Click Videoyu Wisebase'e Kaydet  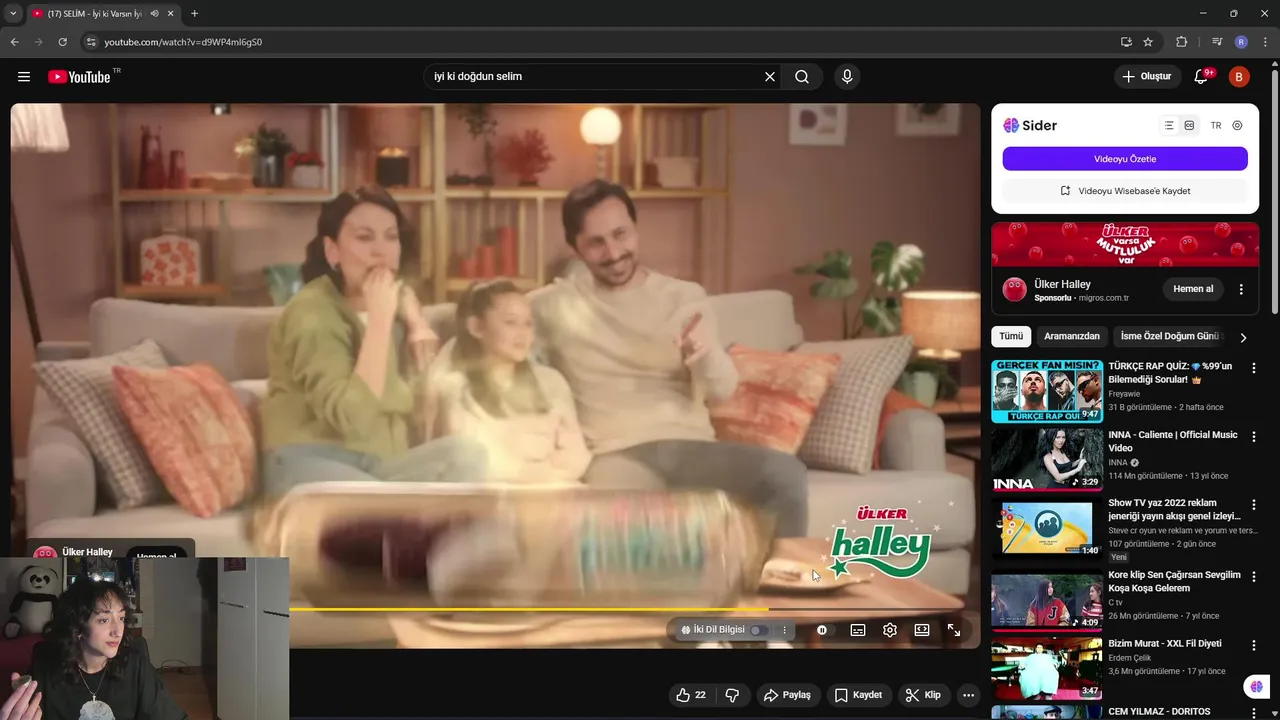point(1125,191)
